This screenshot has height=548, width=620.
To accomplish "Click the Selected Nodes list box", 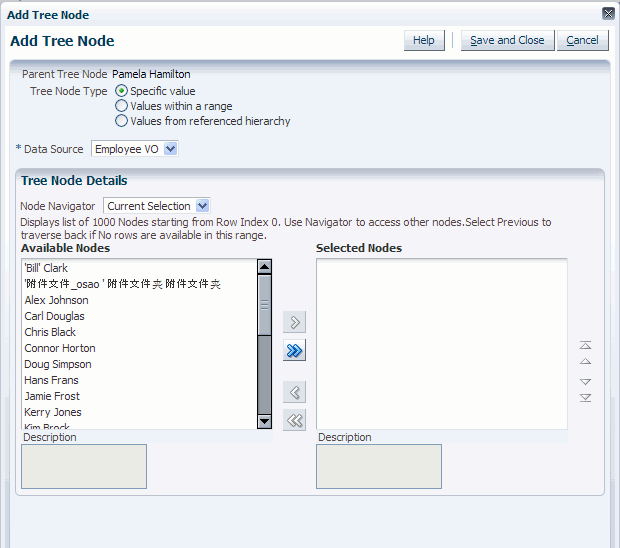I will tap(442, 344).
